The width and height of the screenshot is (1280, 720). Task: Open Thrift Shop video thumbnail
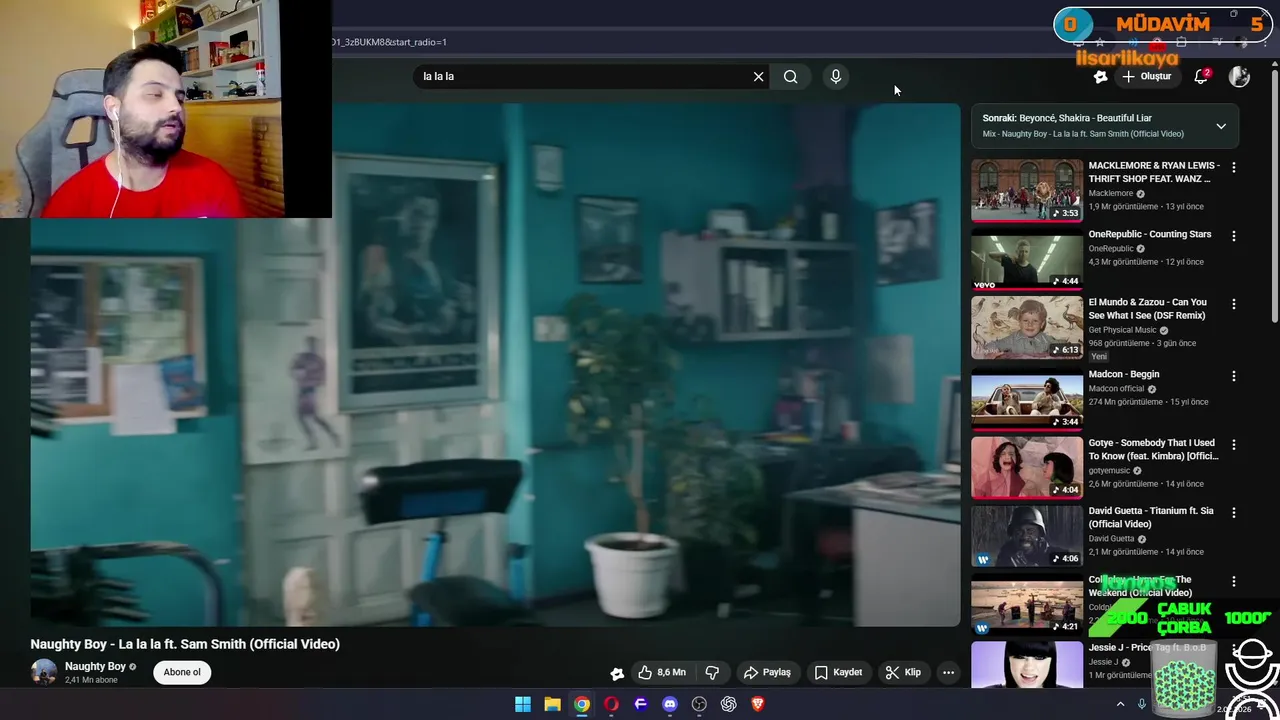tap(1027, 190)
